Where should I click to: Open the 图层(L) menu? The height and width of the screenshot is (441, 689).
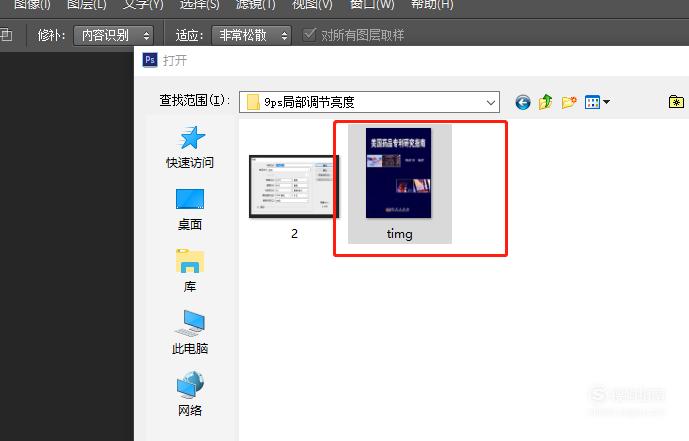87,4
